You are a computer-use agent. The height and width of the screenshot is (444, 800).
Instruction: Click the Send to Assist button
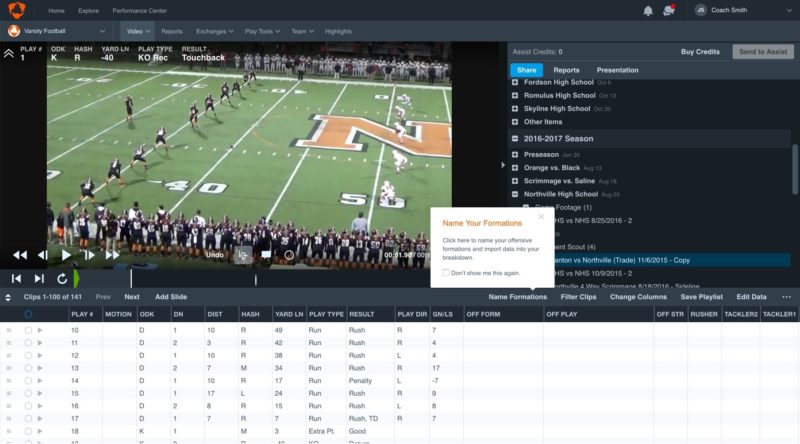763,52
